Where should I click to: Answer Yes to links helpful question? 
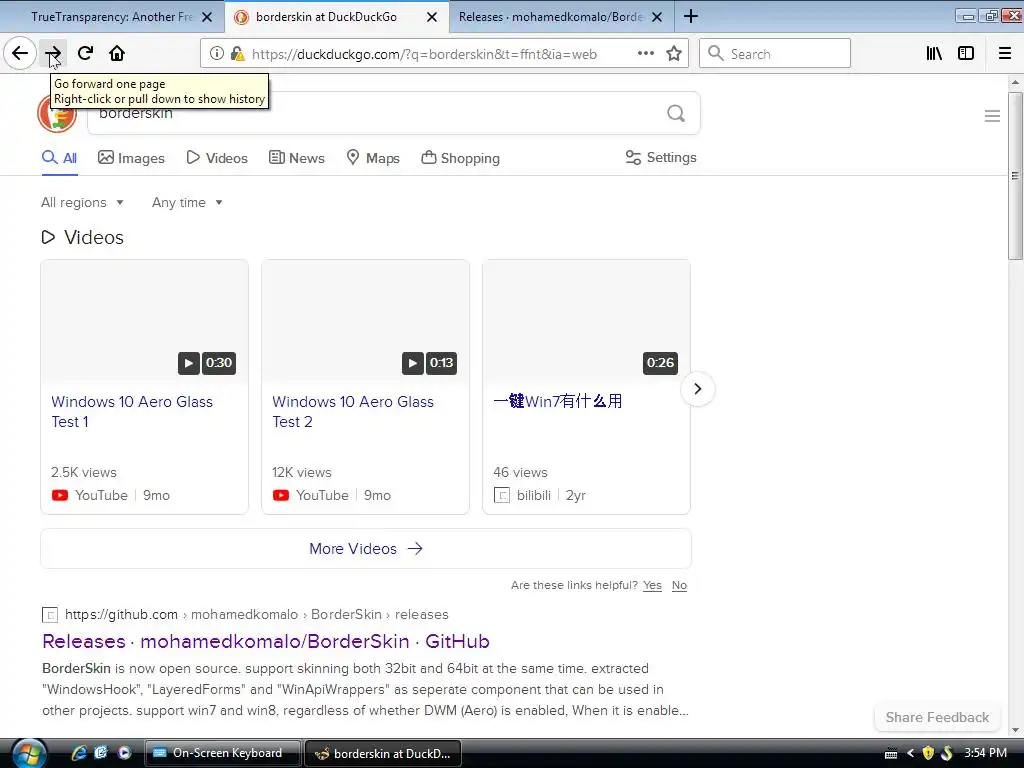652,585
